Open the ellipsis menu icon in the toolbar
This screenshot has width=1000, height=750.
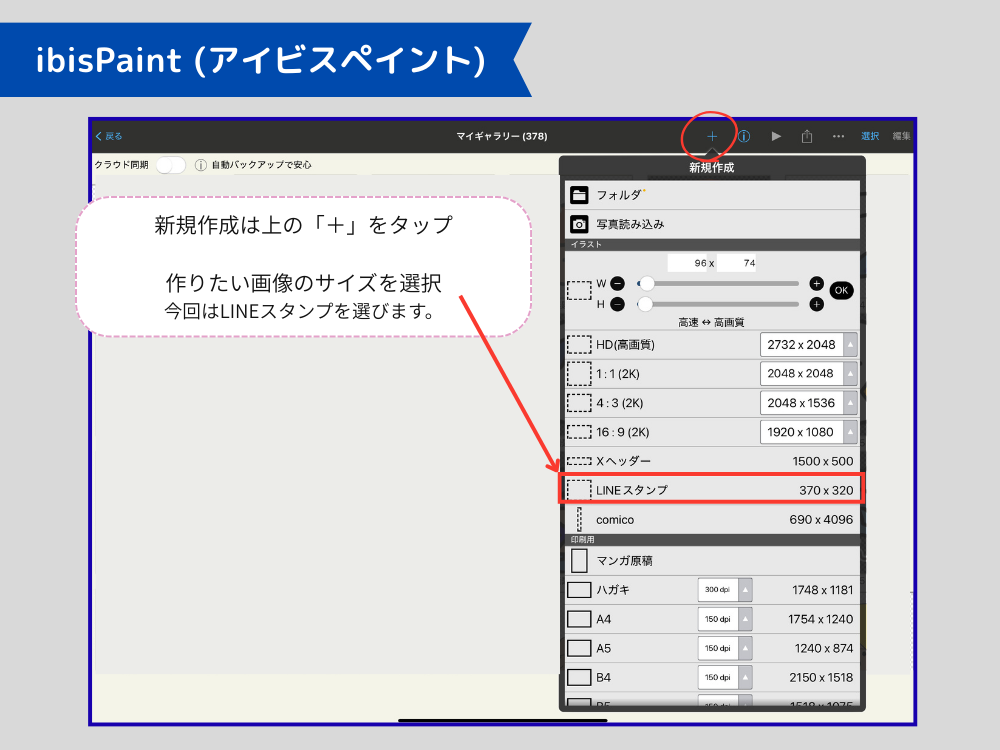pyautogui.click(x=838, y=135)
